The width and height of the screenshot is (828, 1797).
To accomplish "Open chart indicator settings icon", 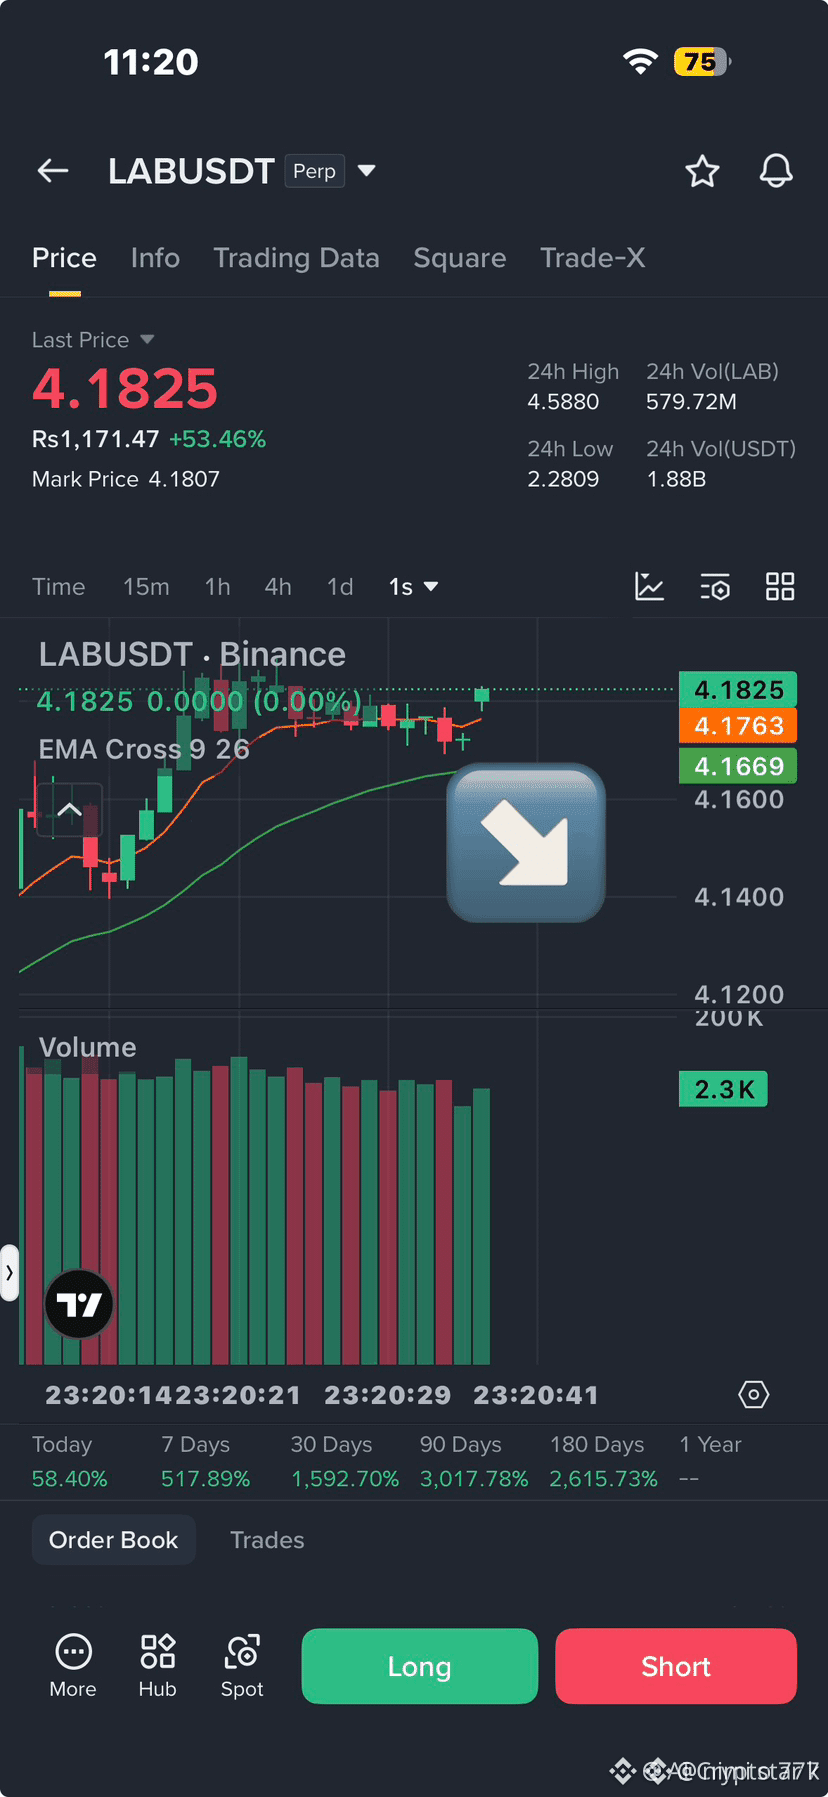I will pyautogui.click(x=715, y=586).
